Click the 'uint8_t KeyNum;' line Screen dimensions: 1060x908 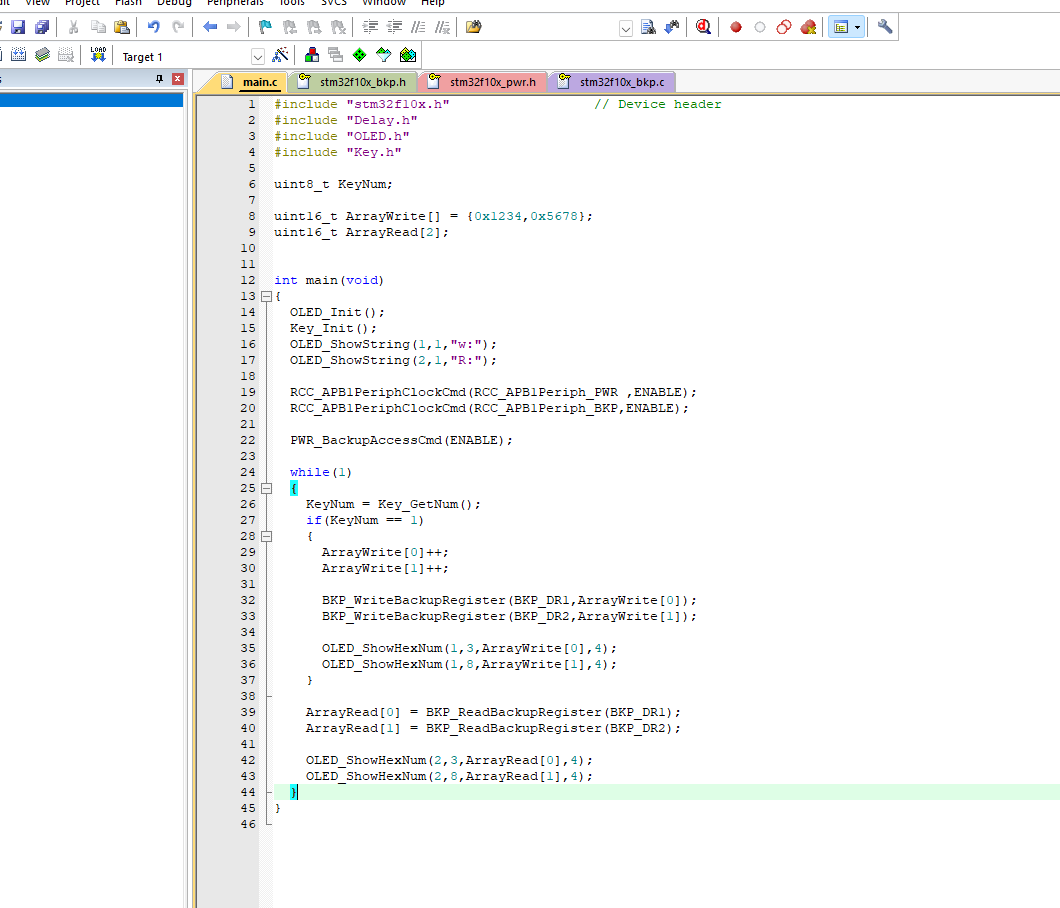333,185
